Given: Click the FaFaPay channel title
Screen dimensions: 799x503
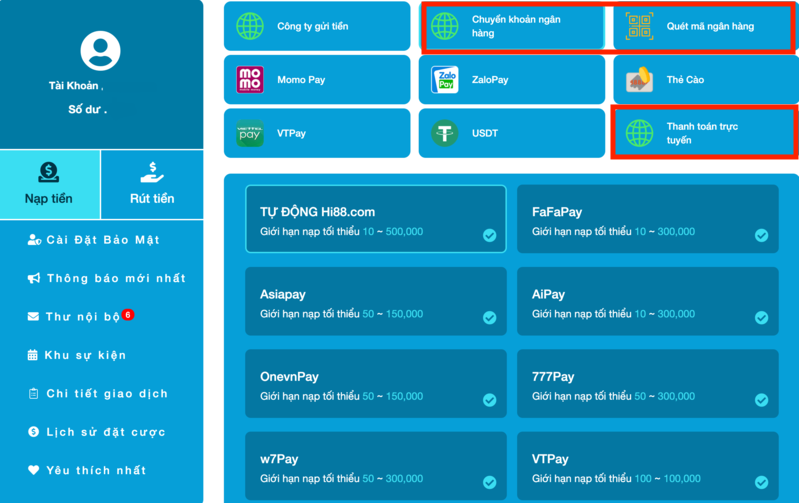Looking at the screenshot, I should pyautogui.click(x=557, y=212).
